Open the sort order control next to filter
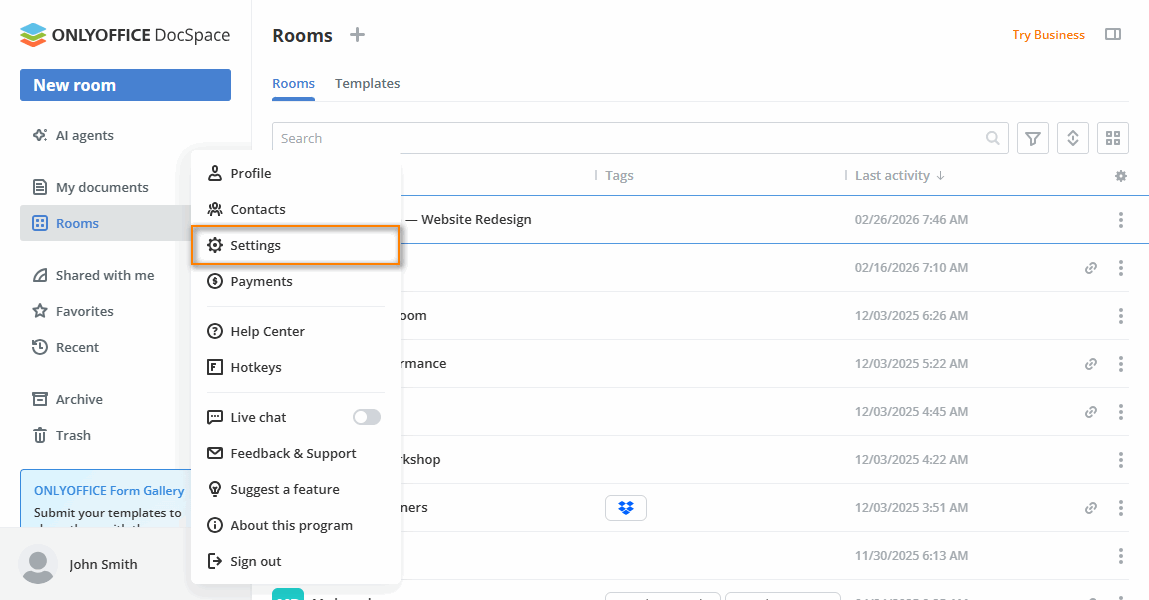The width and height of the screenshot is (1149, 600). (1072, 137)
